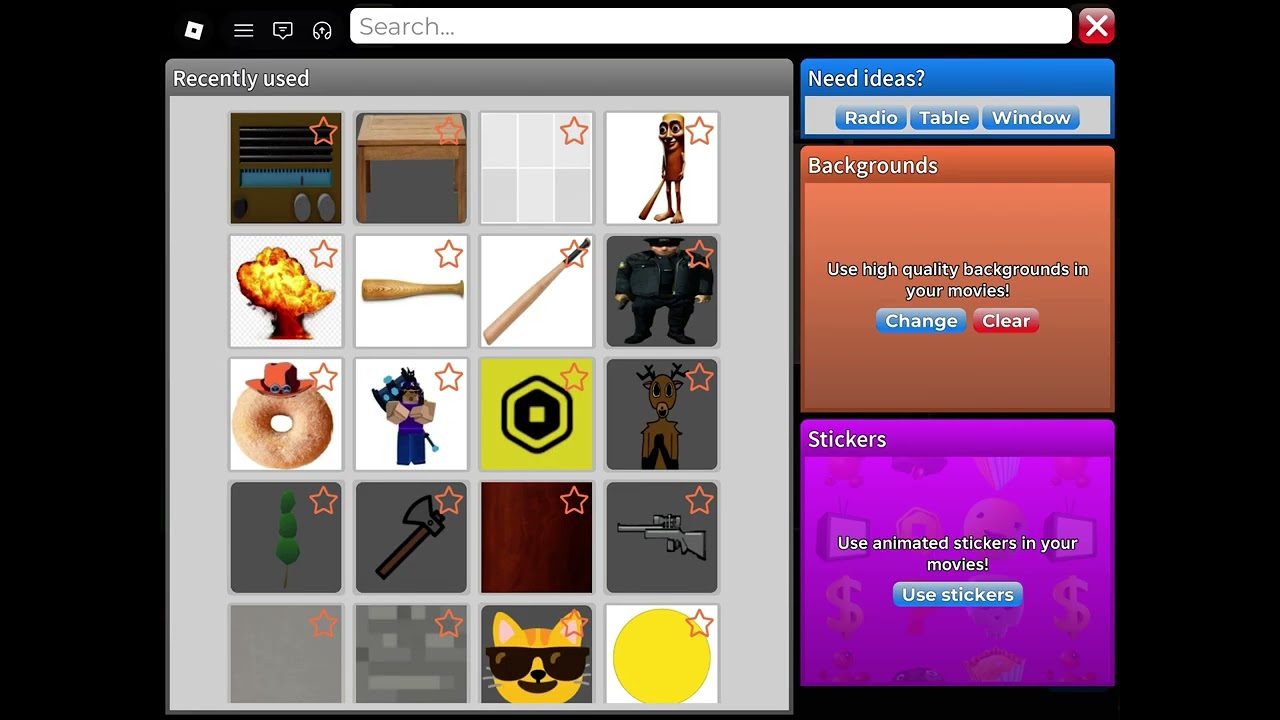Click the Table idea button

pos(944,118)
